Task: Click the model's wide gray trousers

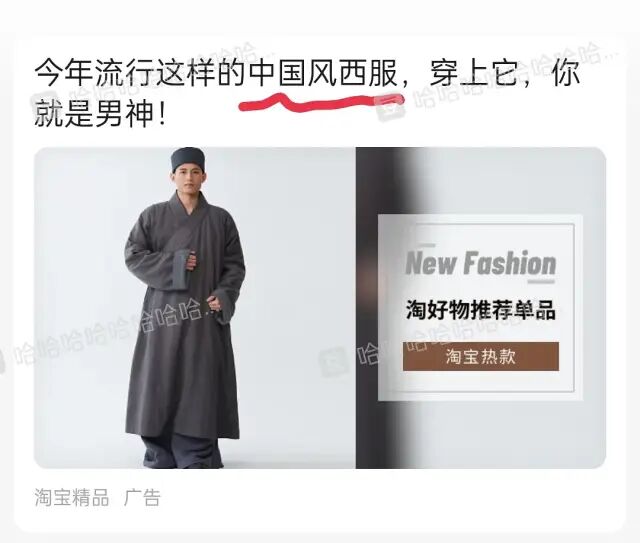Action: click(x=182, y=452)
